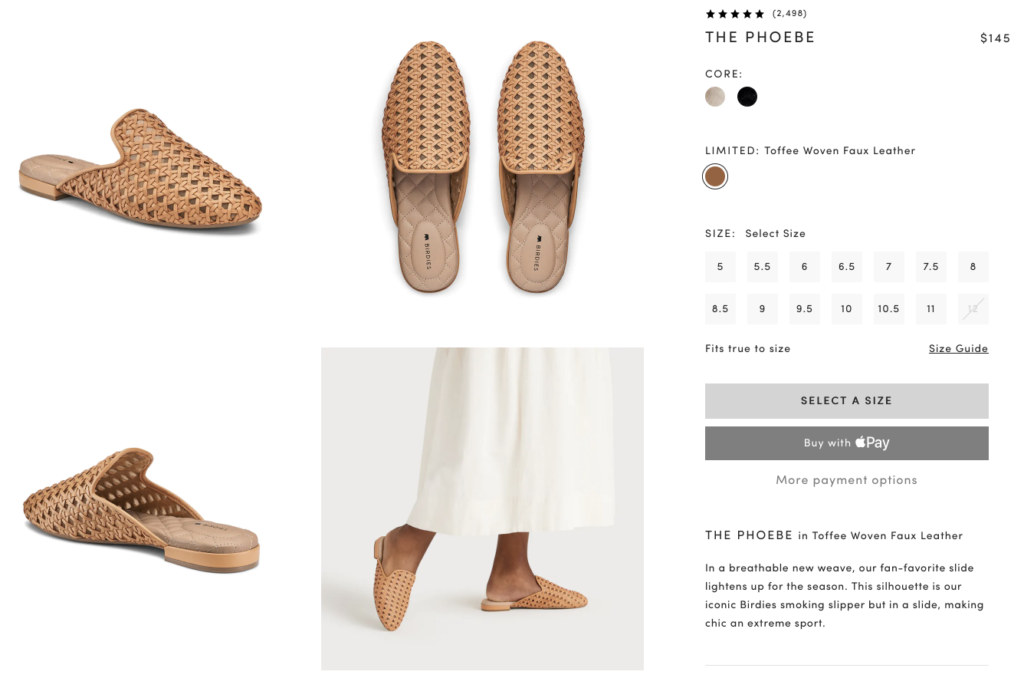The width and height of the screenshot is (1024, 678).
Task: Open the top-down pair photo
Action: tap(483, 166)
